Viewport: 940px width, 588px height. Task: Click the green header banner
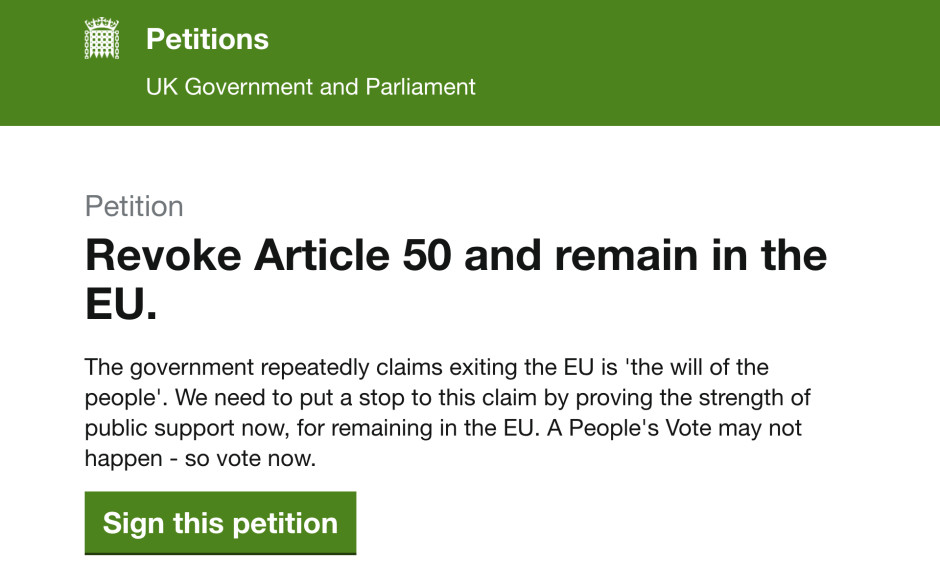600,60
